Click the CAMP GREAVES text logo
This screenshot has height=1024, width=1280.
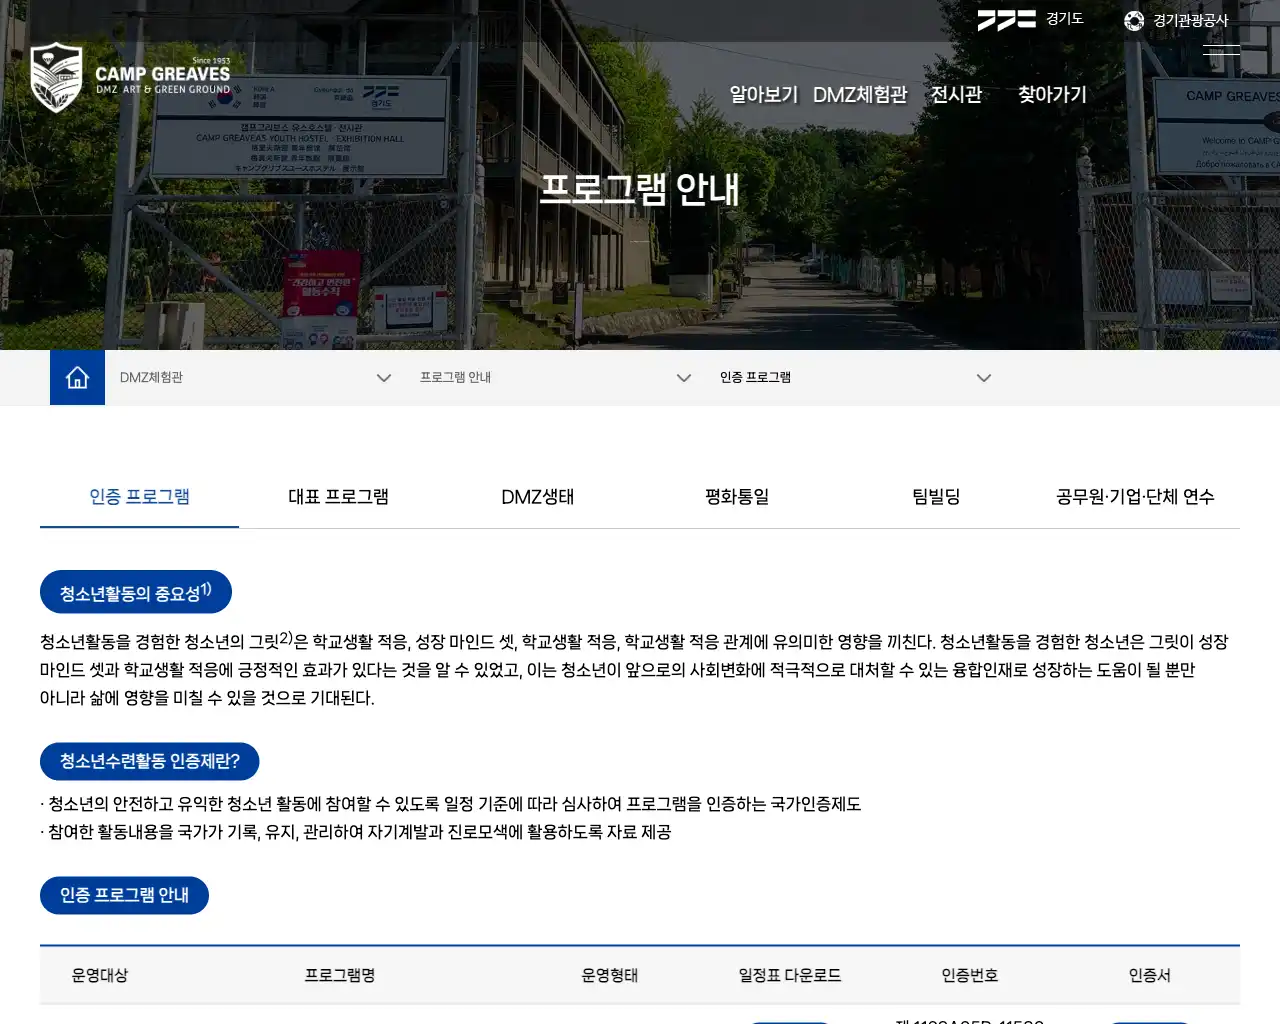click(x=162, y=76)
